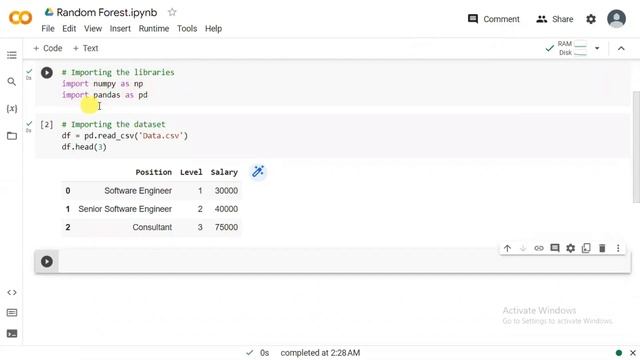This screenshot has height=360, width=640.
Task: Click the green connection status dot
Action: point(619,353)
